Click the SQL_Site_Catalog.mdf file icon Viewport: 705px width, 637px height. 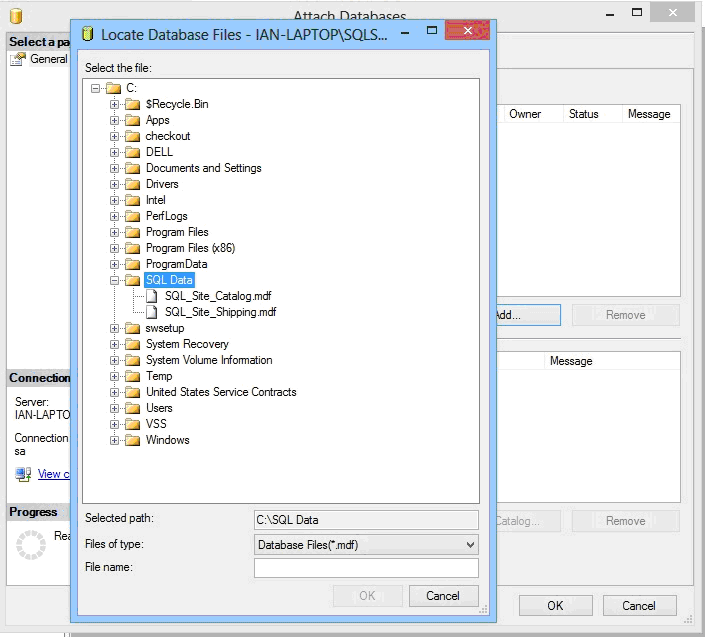pyautogui.click(x=152, y=296)
